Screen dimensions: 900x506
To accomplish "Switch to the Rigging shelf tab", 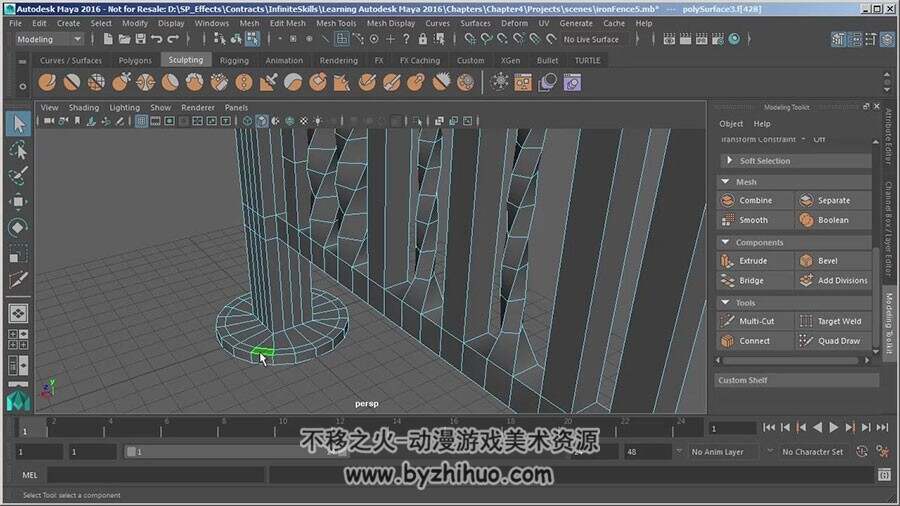I will 234,60.
